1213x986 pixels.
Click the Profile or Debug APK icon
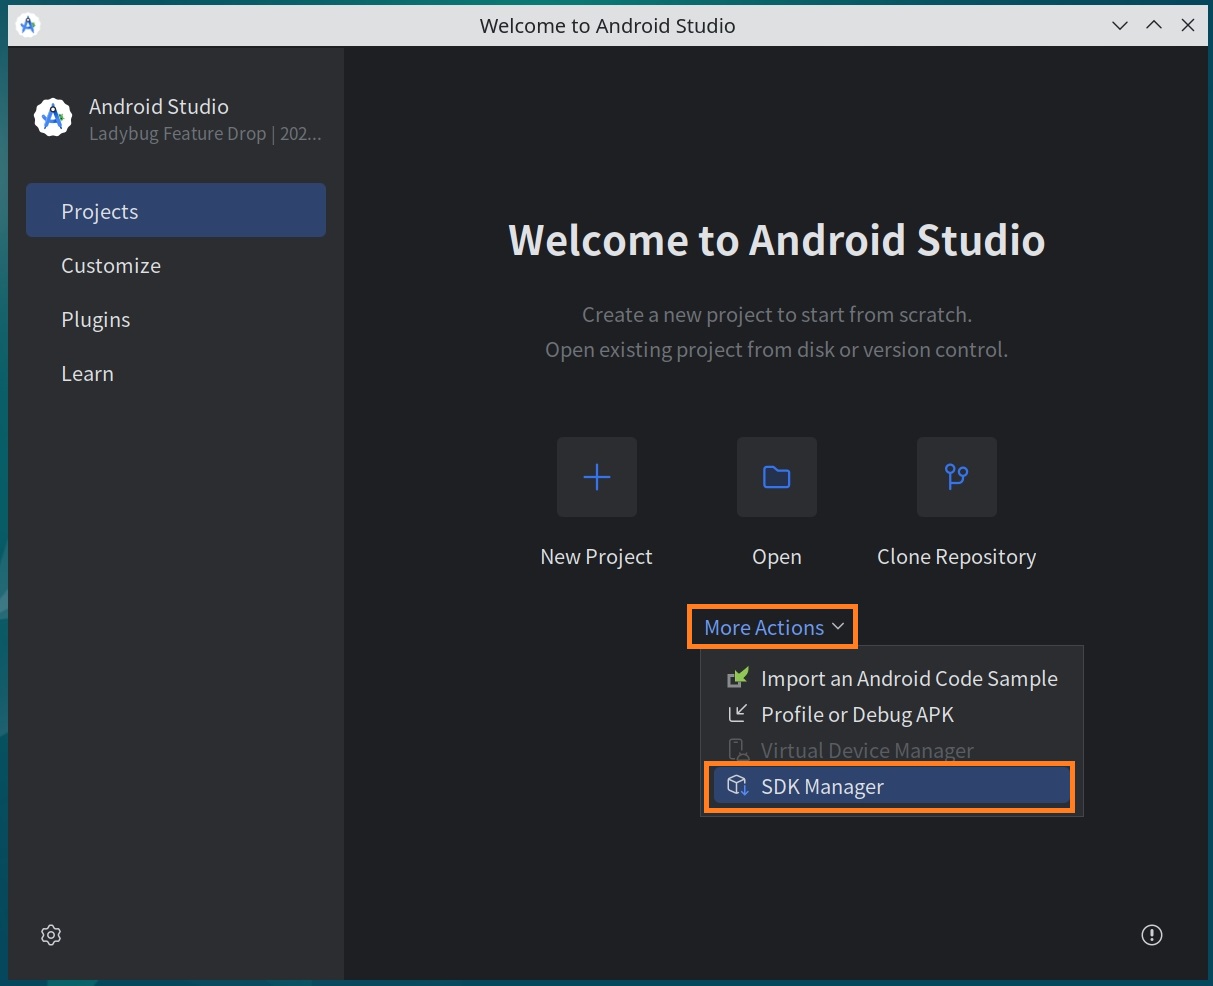[x=738, y=714]
